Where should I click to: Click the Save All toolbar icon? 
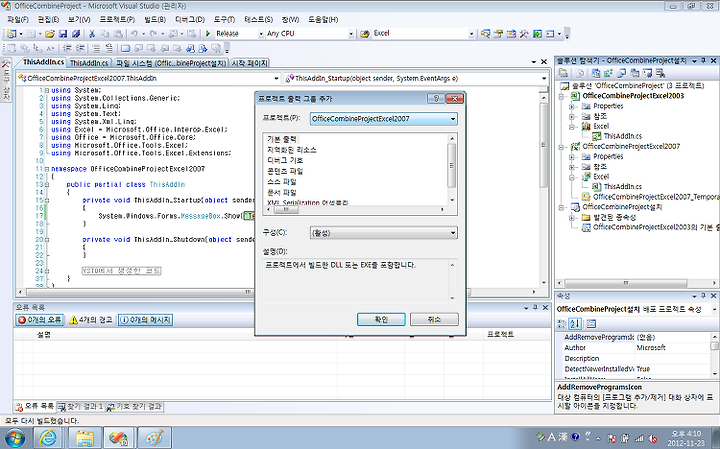76,34
